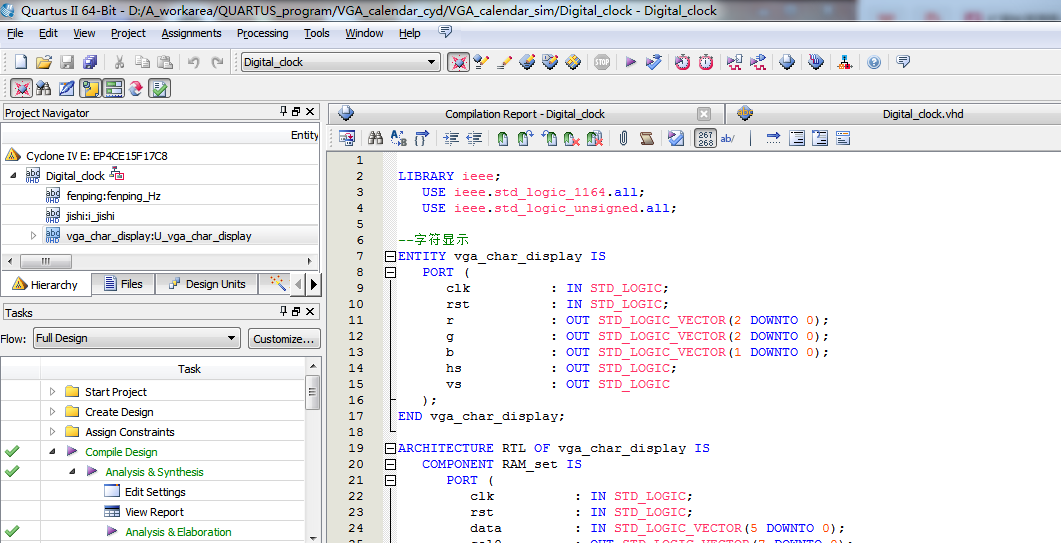The width and height of the screenshot is (1061, 543).
Task: Open the Assignments menu
Action: click(191, 33)
